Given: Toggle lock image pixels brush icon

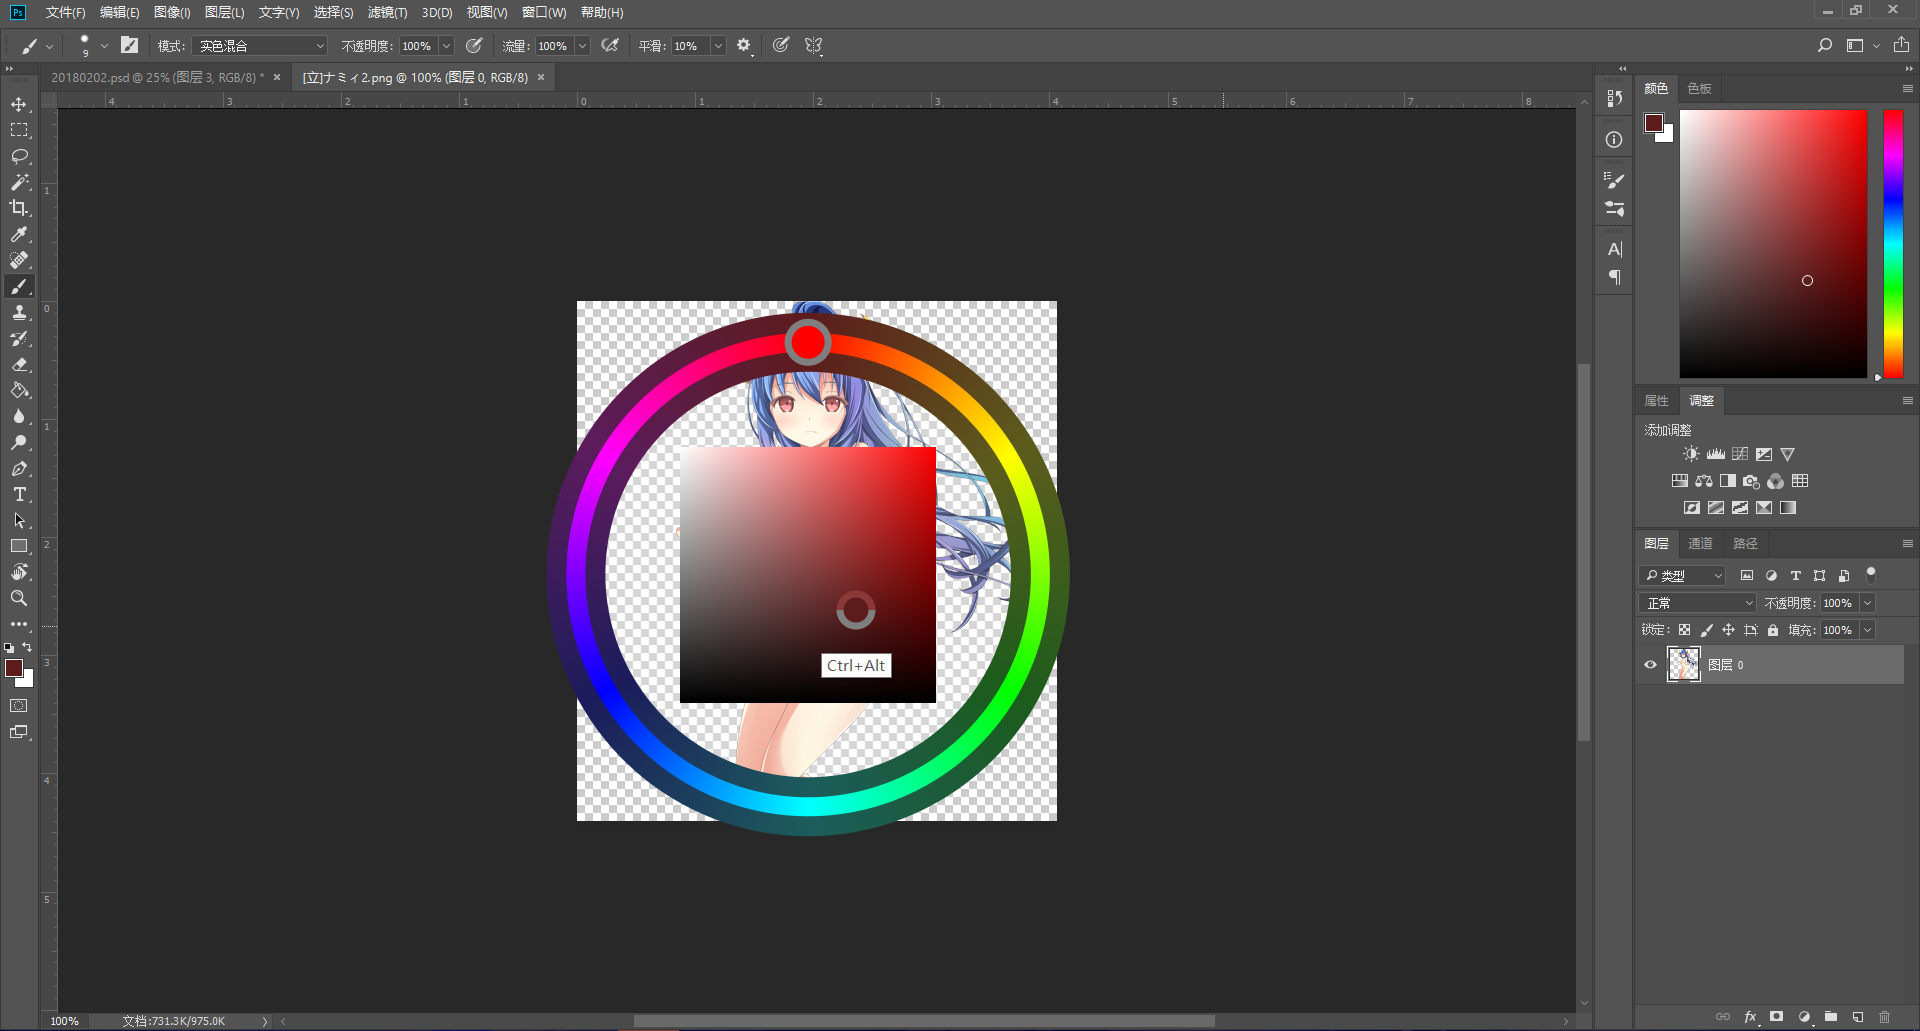Looking at the screenshot, I should pyautogui.click(x=1707, y=630).
